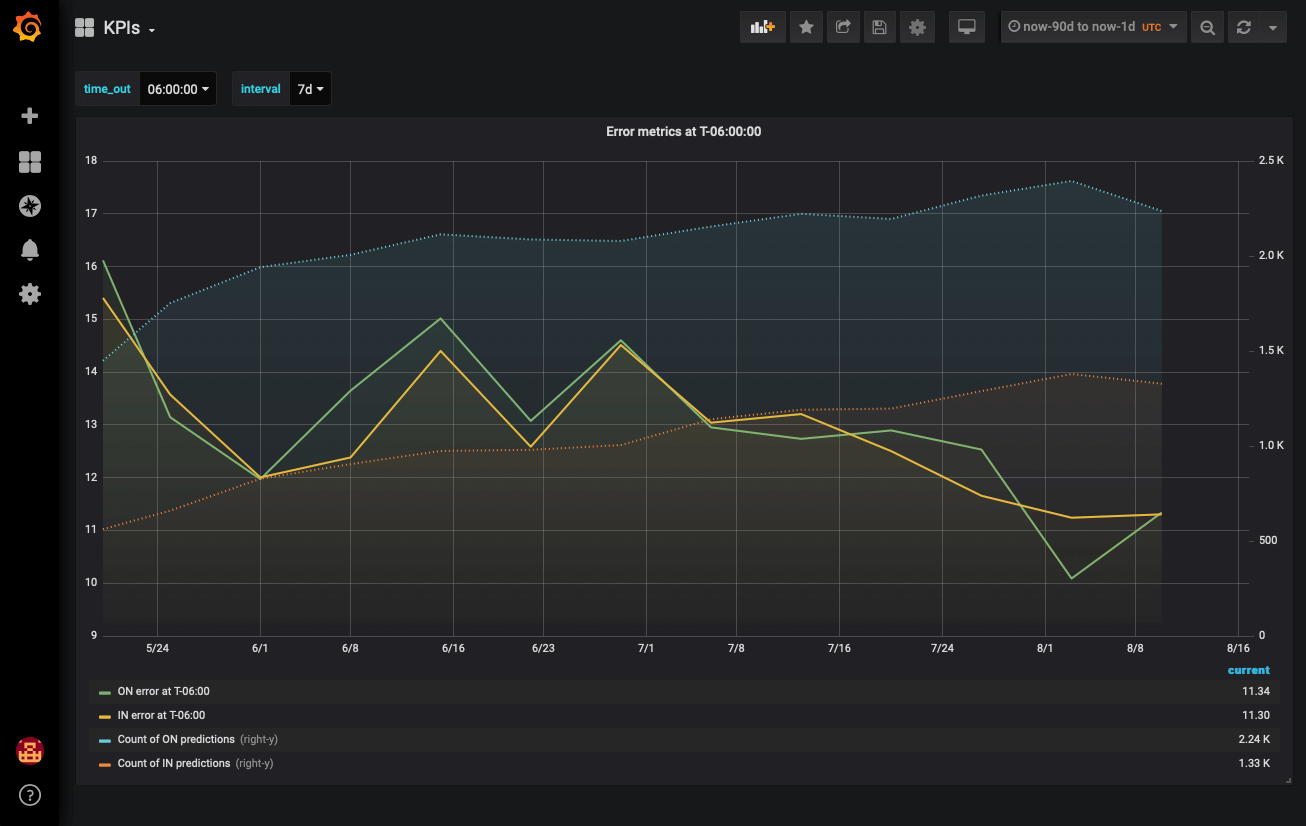
Task: Open the KPIs dashboard name menu
Action: click(124, 28)
